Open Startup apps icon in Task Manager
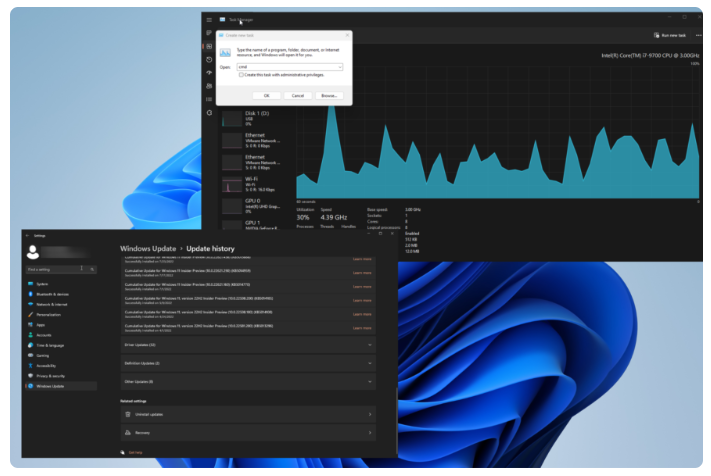Screen dimensions: 711x476 coord(209,73)
